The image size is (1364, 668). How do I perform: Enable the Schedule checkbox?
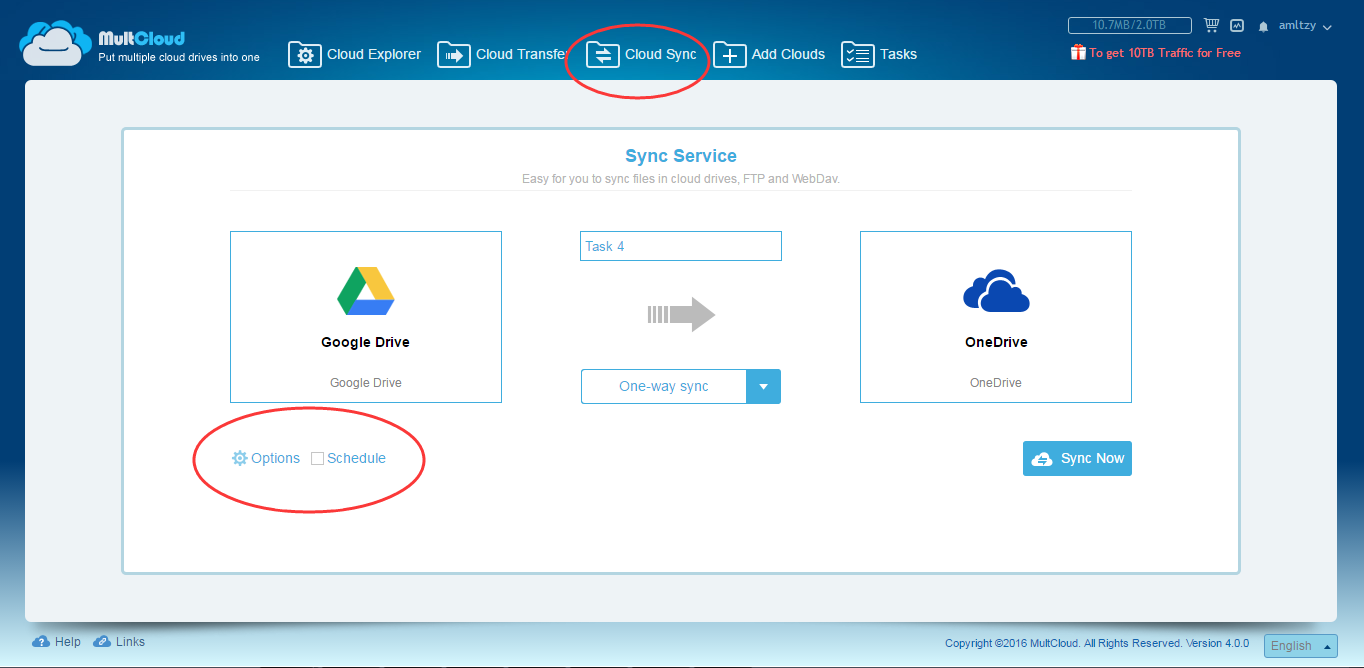pos(317,459)
